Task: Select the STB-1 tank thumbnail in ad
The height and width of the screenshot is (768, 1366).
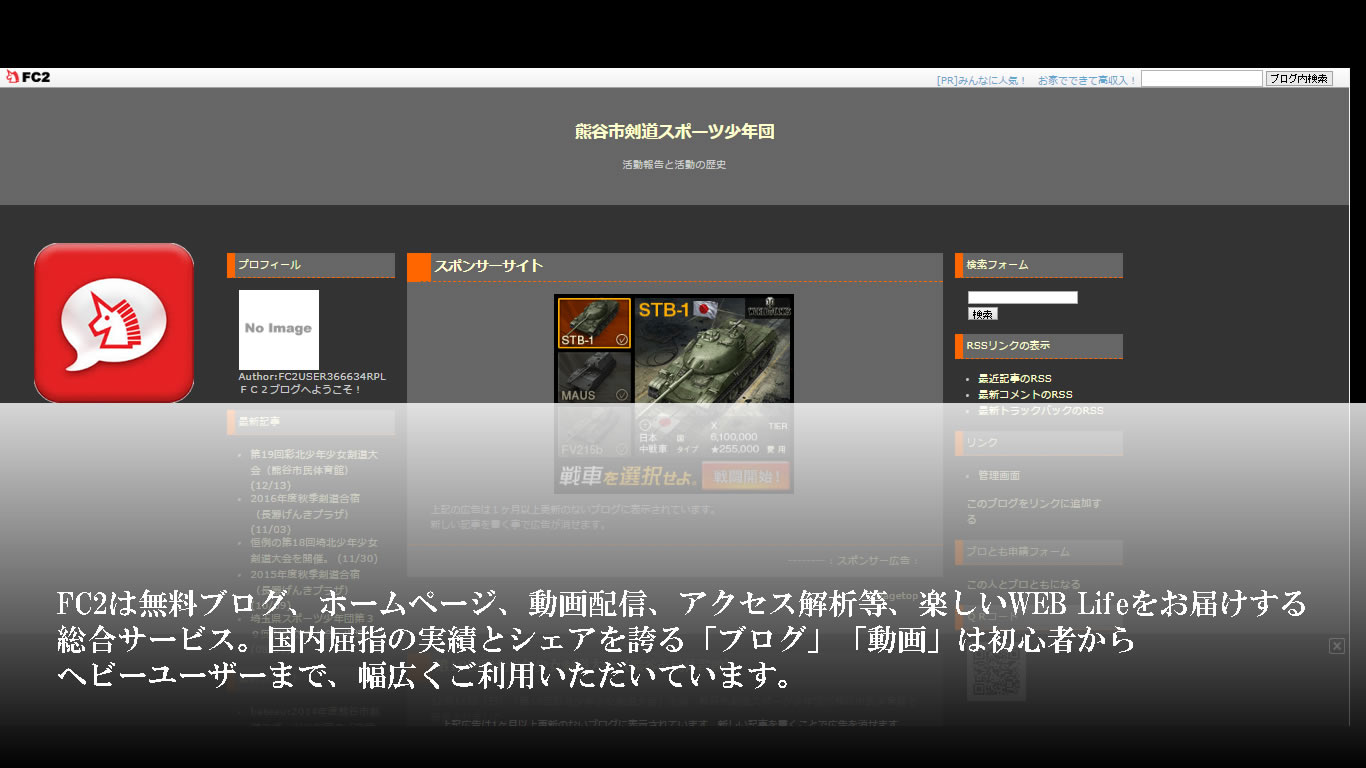Action: (x=594, y=323)
